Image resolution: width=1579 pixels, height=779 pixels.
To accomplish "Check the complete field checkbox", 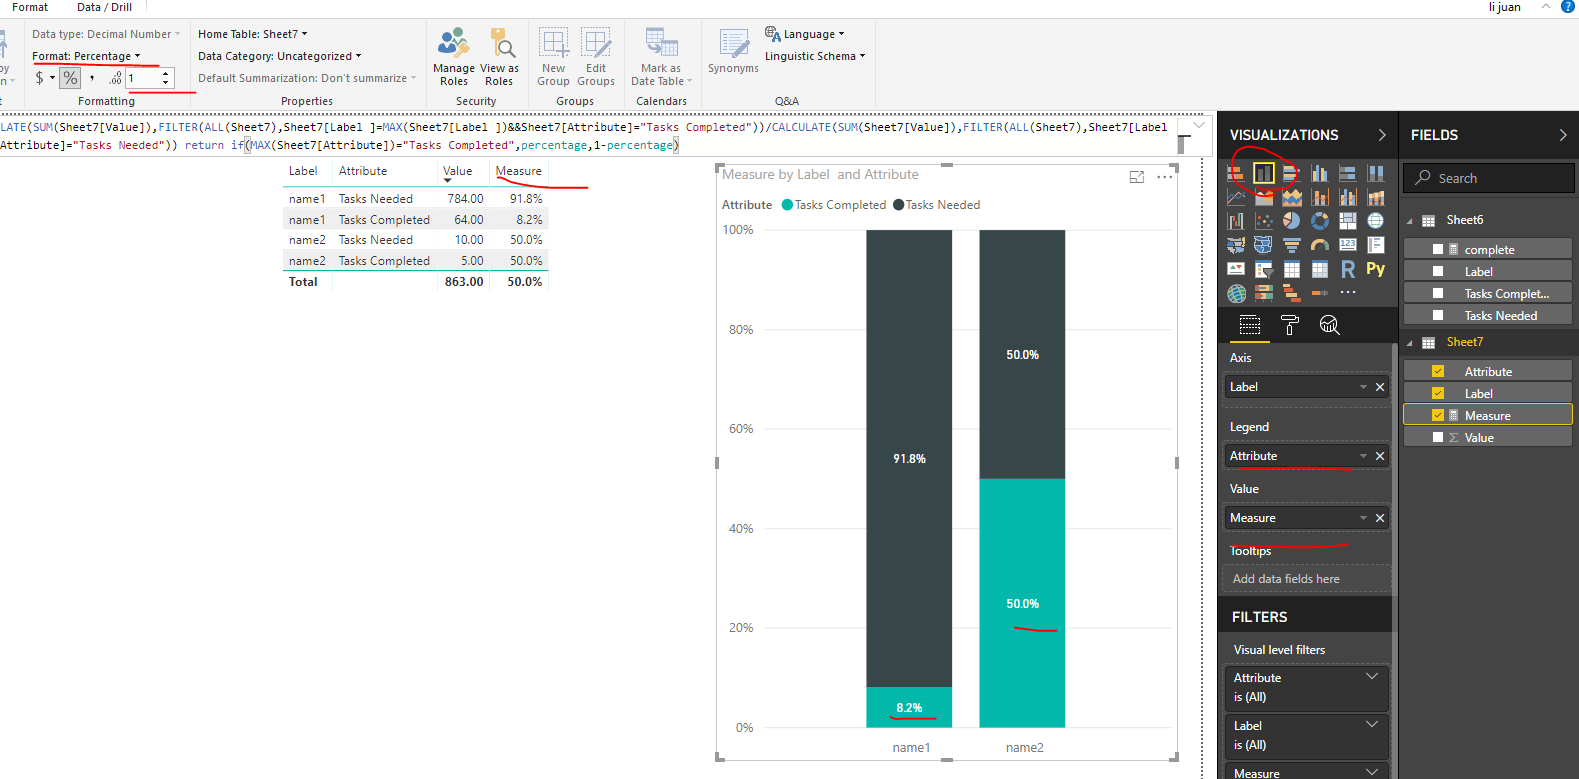I will coord(1438,250).
